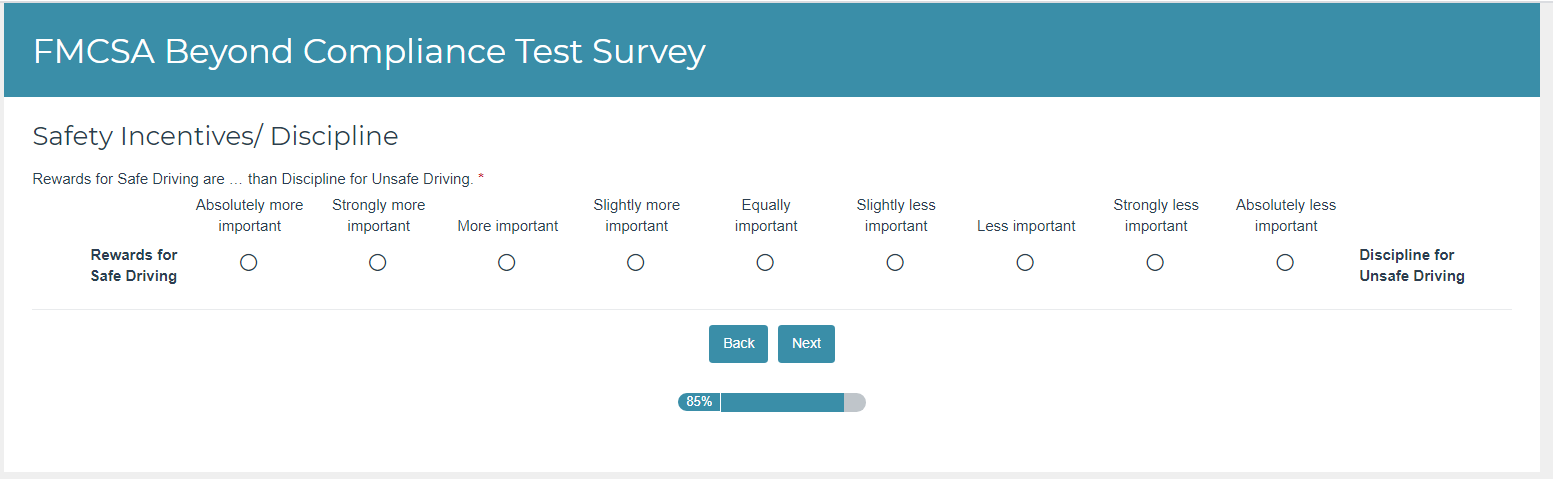Click the filled survey progress bar
The image size is (1553, 479).
click(x=782, y=402)
